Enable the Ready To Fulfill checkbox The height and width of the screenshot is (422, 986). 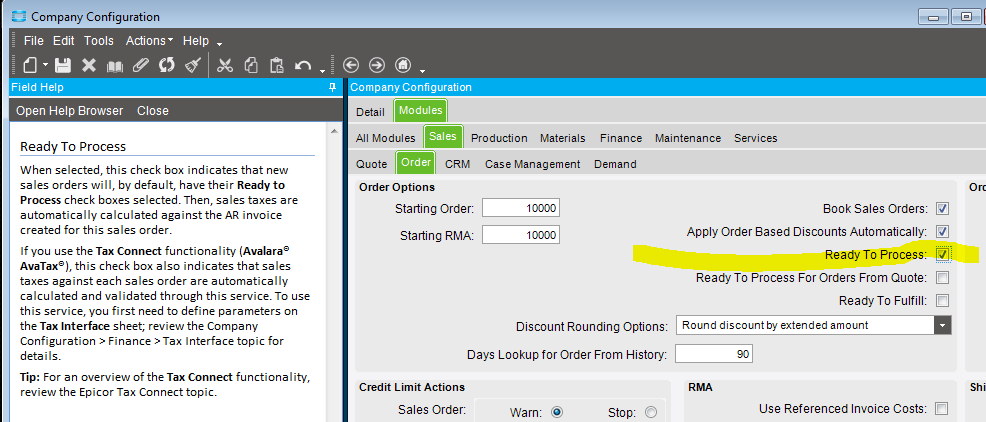pos(942,301)
